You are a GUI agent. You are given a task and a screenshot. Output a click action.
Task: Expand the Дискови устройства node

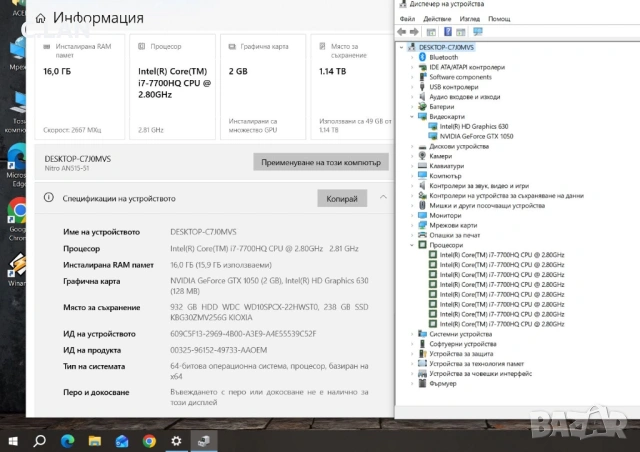pos(412,146)
